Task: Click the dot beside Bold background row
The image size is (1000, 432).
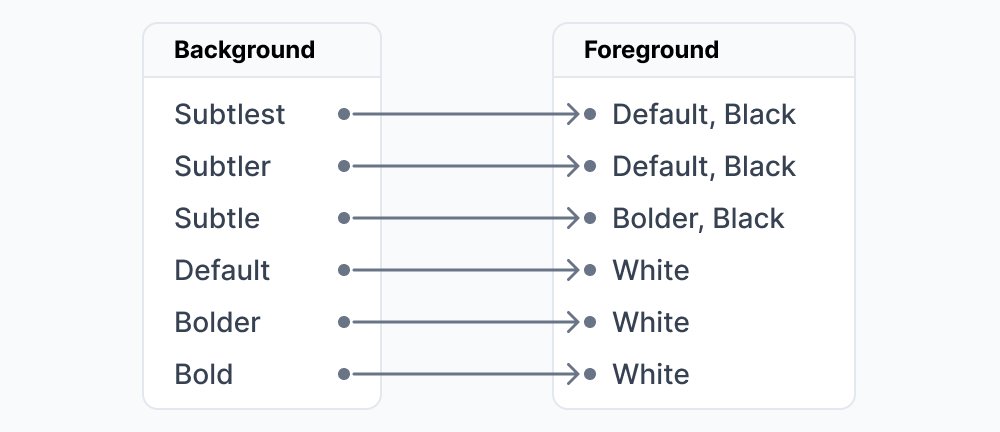Action: click(344, 374)
